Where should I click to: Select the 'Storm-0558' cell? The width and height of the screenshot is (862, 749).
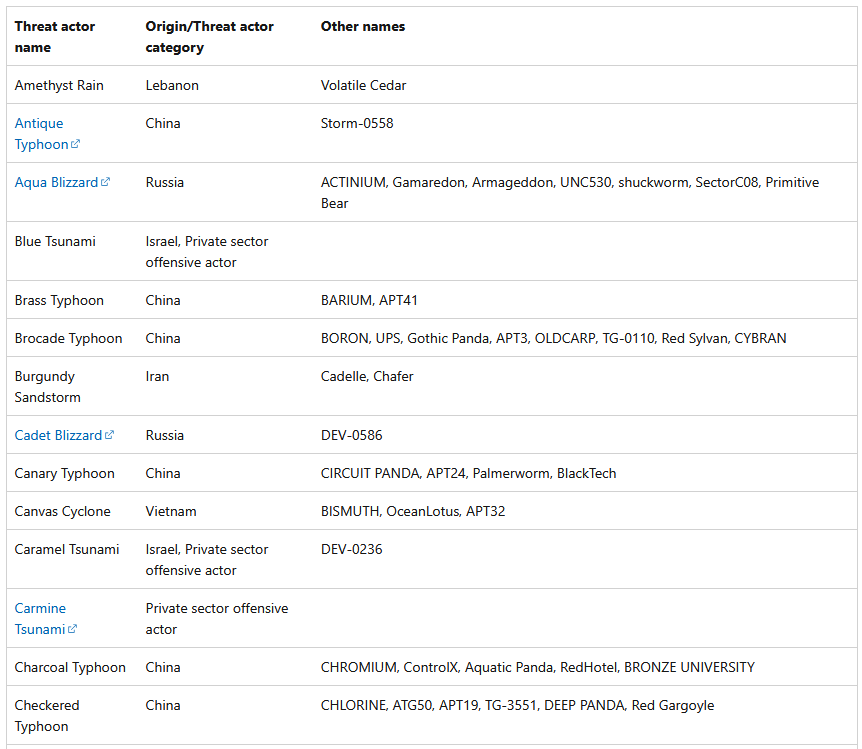357,123
